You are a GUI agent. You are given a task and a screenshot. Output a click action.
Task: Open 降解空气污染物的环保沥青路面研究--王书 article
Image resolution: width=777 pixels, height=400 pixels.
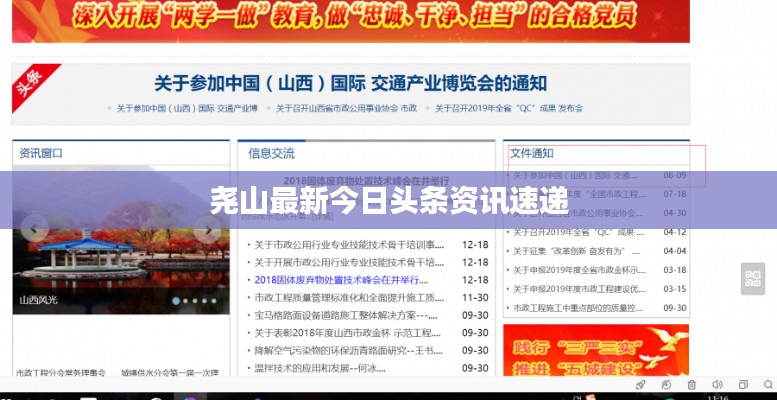coord(348,350)
